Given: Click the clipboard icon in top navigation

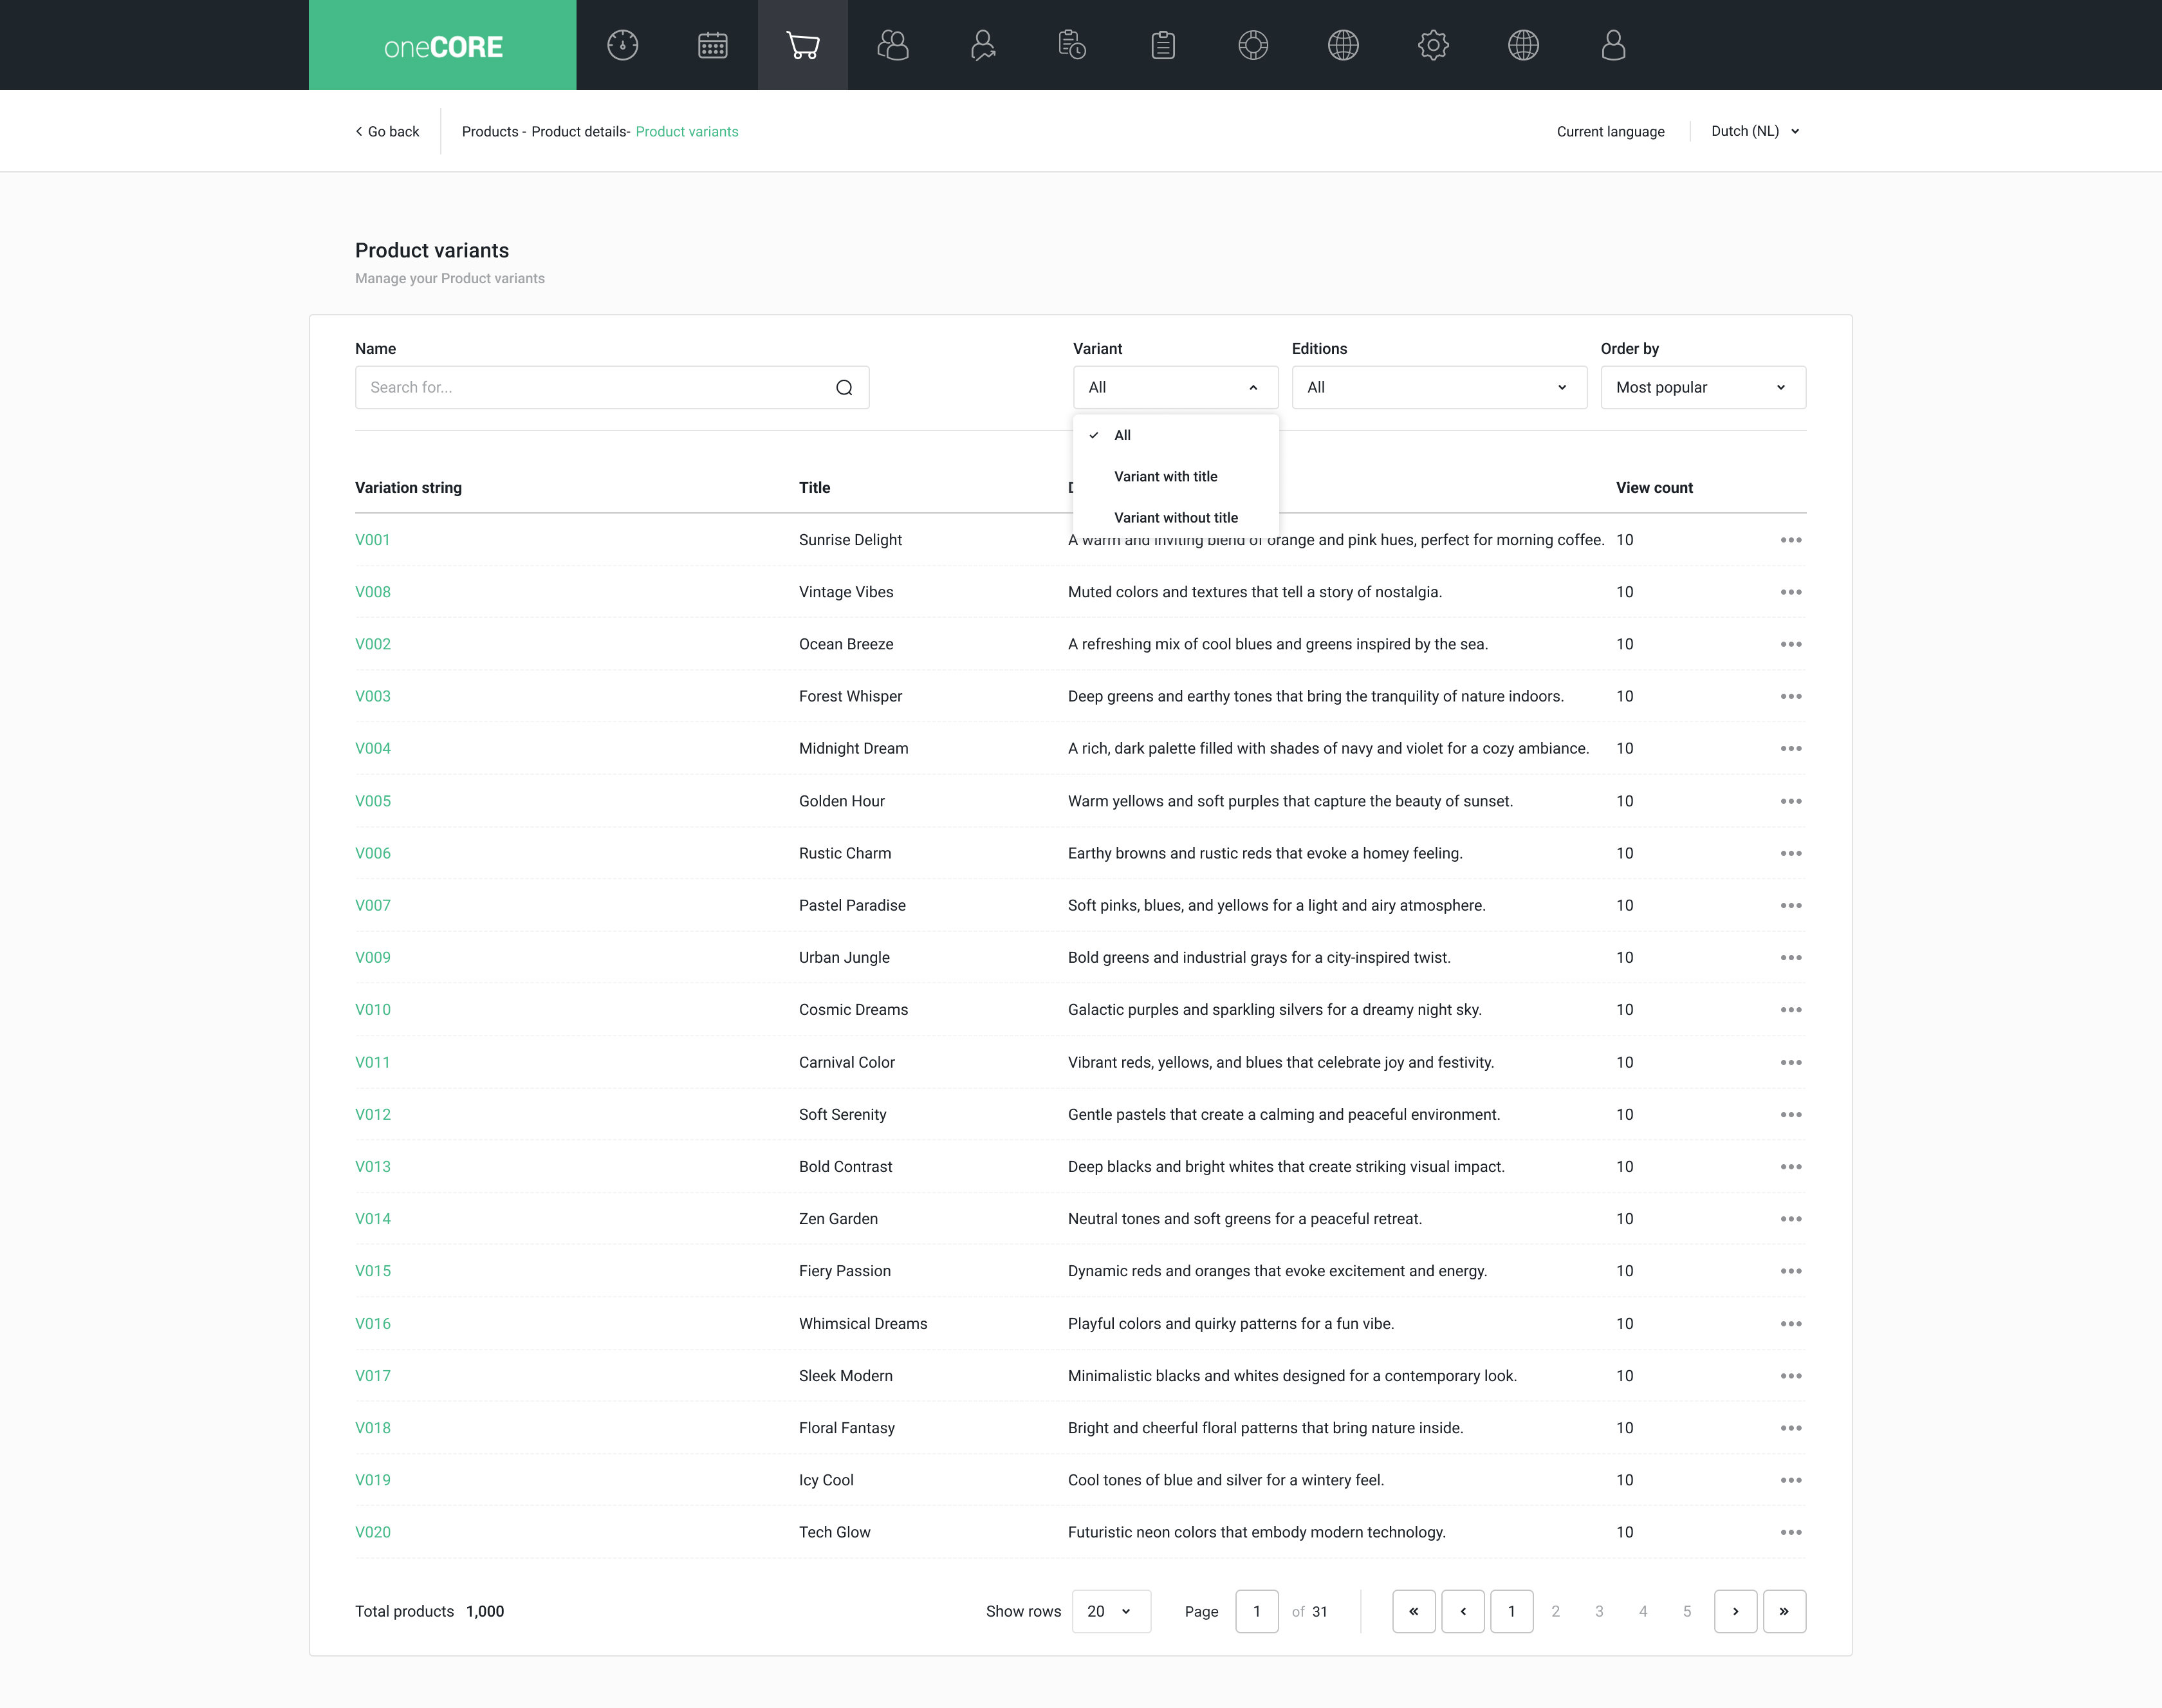Looking at the screenshot, I should click(x=1163, y=45).
